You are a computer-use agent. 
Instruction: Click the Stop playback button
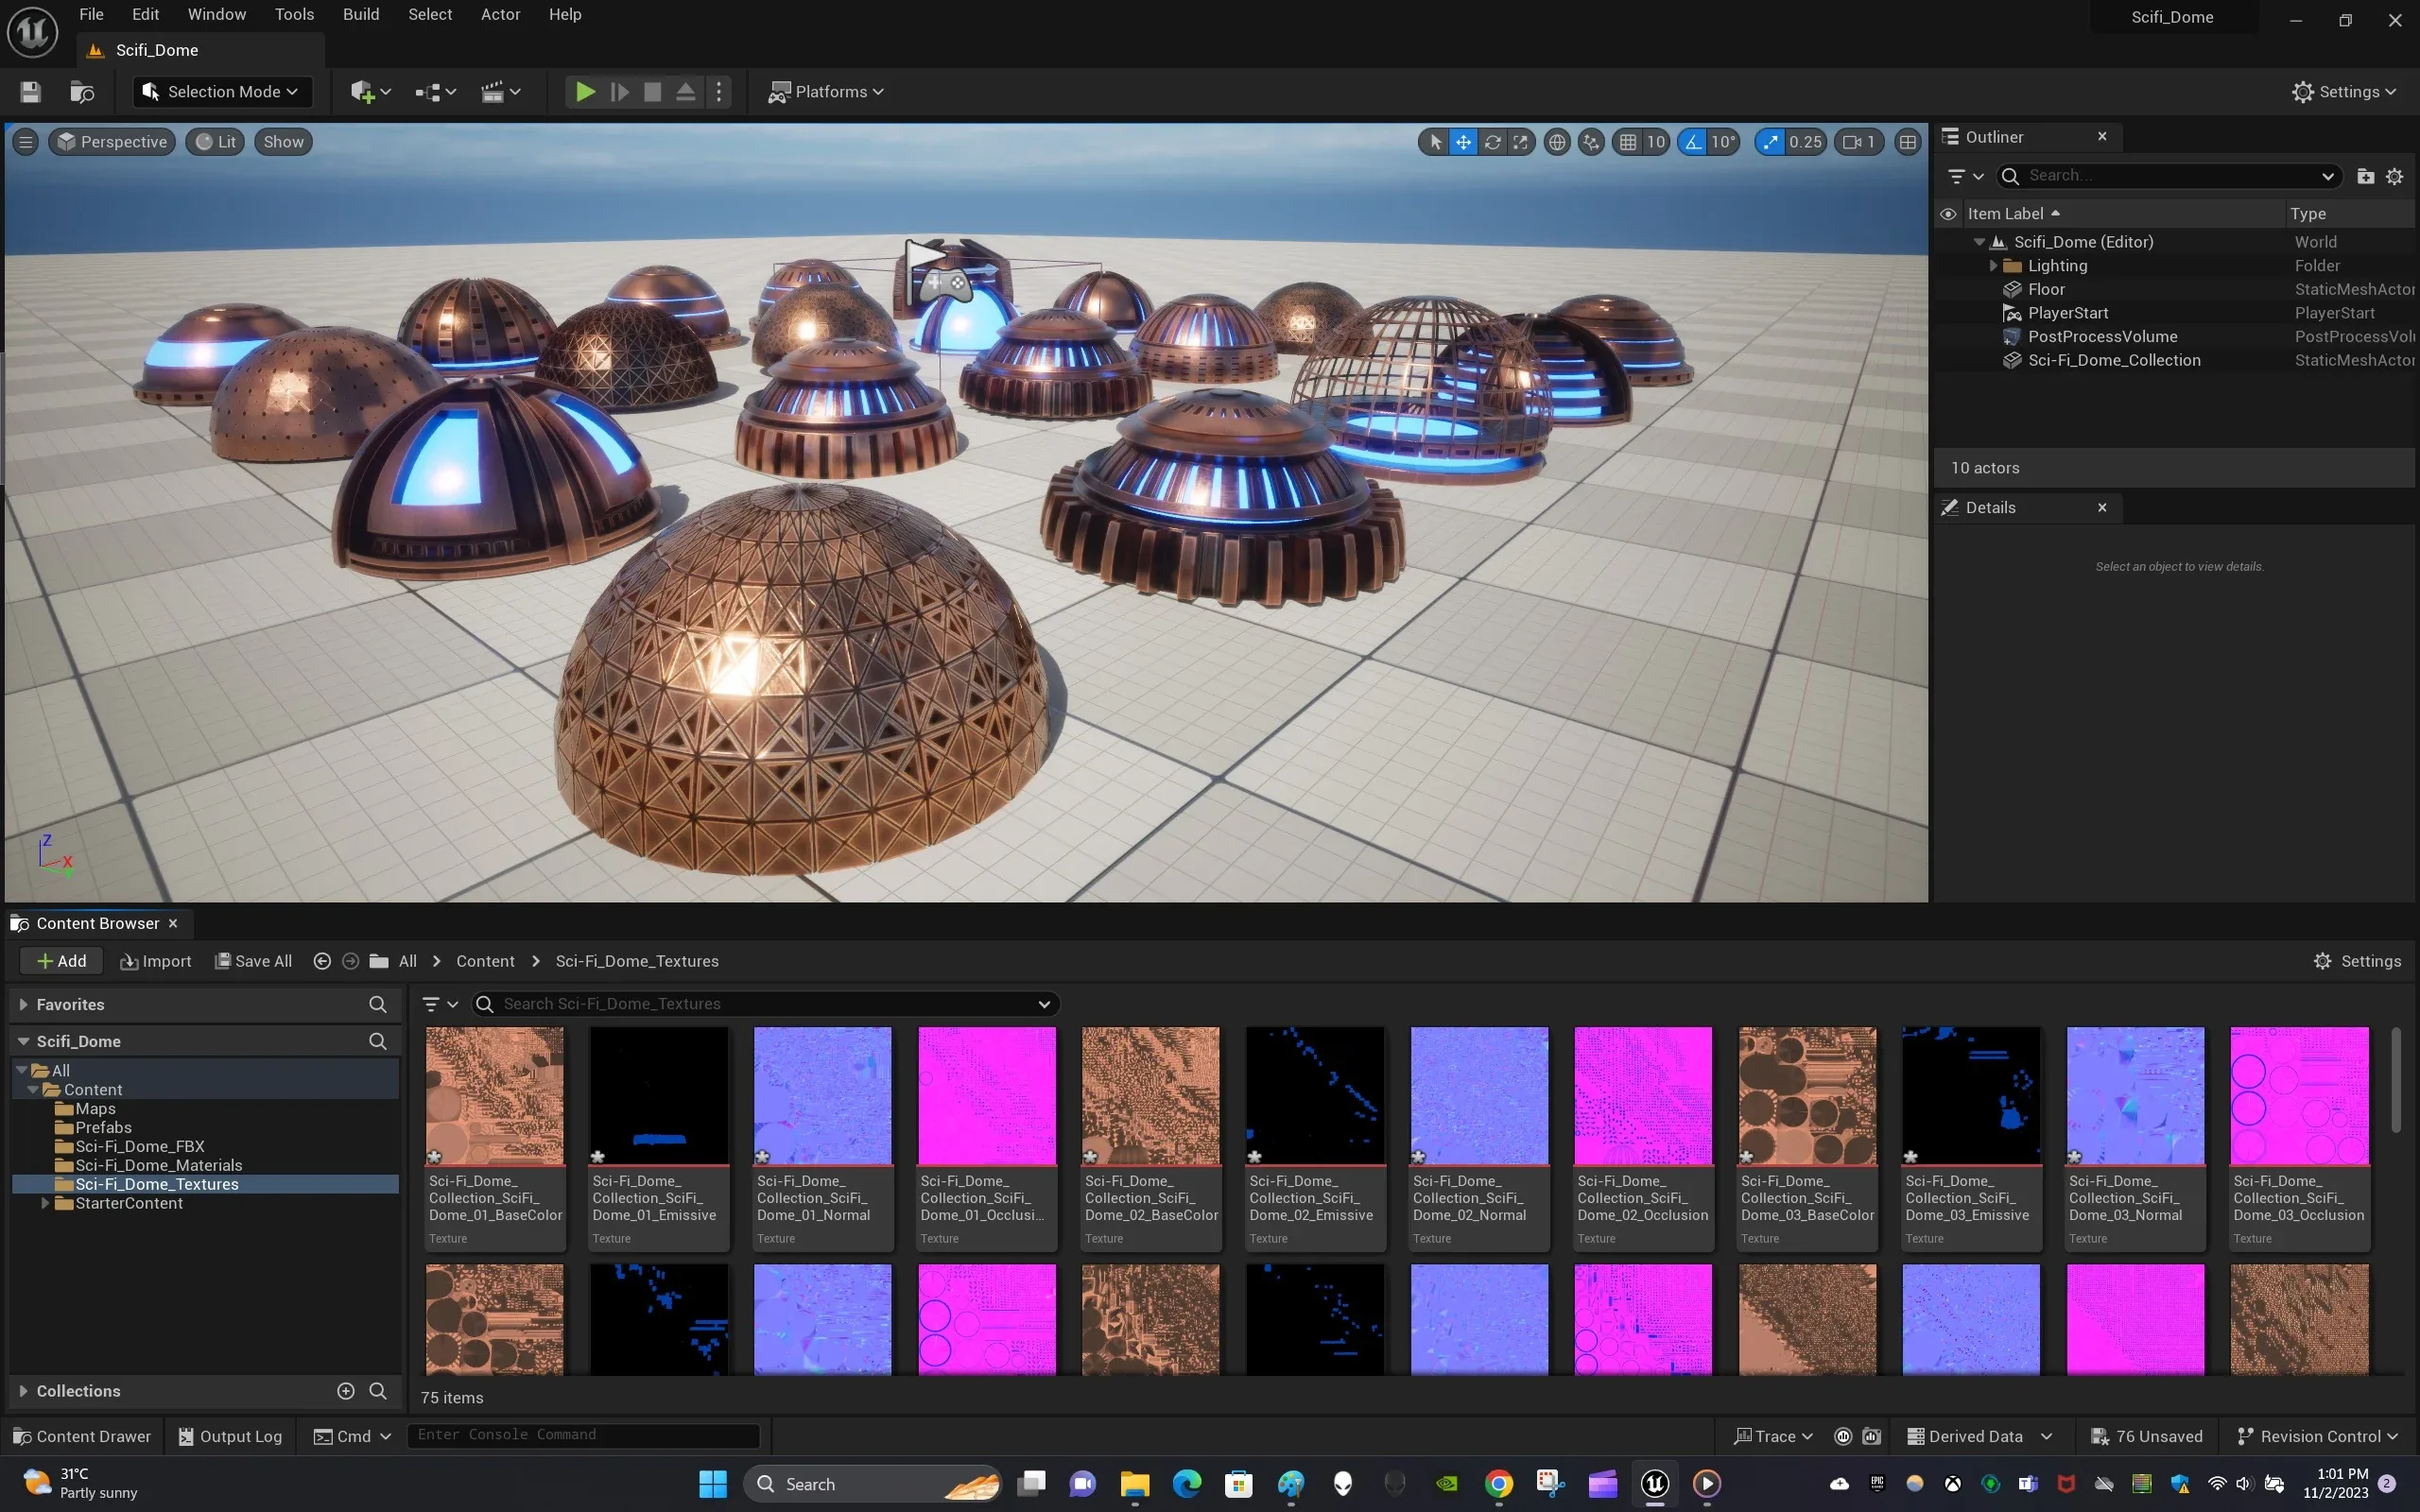click(652, 92)
